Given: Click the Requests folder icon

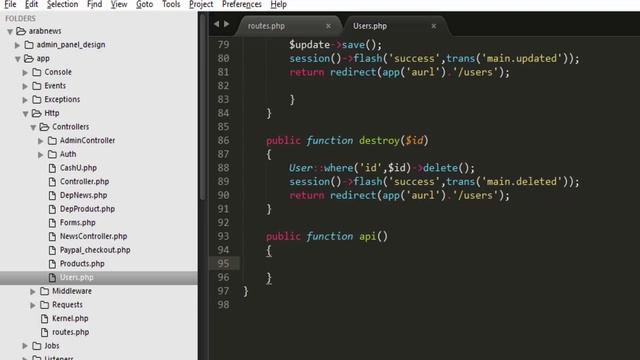Looking at the screenshot, I should [44, 305].
